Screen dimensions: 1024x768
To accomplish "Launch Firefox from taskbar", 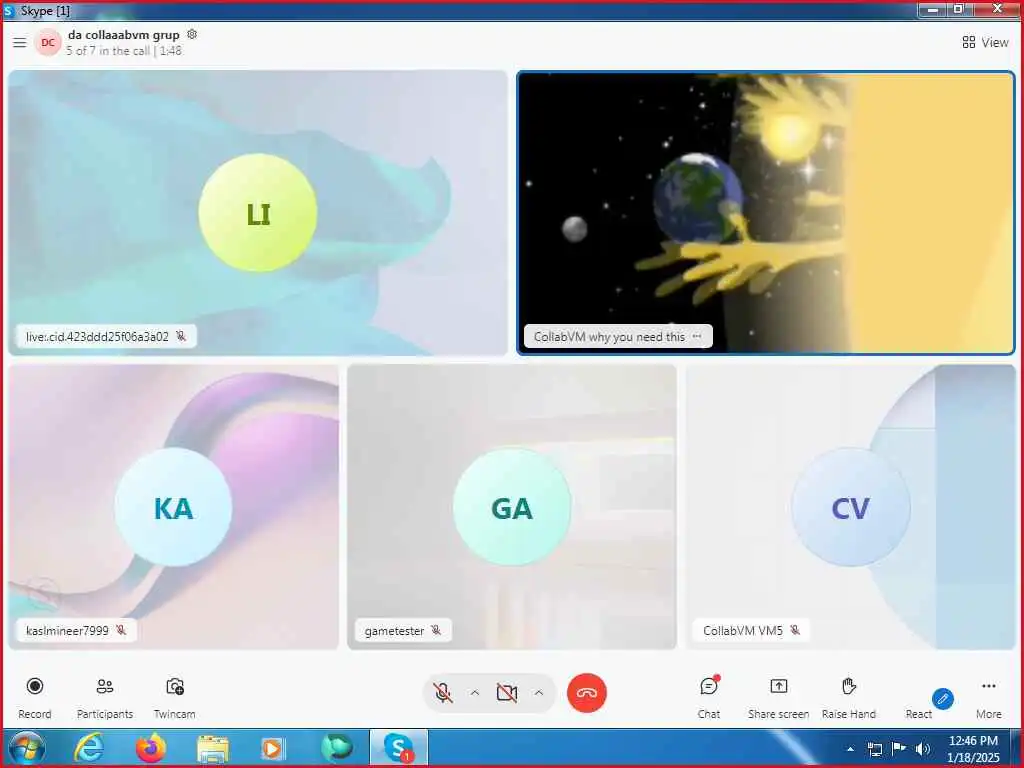I will coord(151,748).
